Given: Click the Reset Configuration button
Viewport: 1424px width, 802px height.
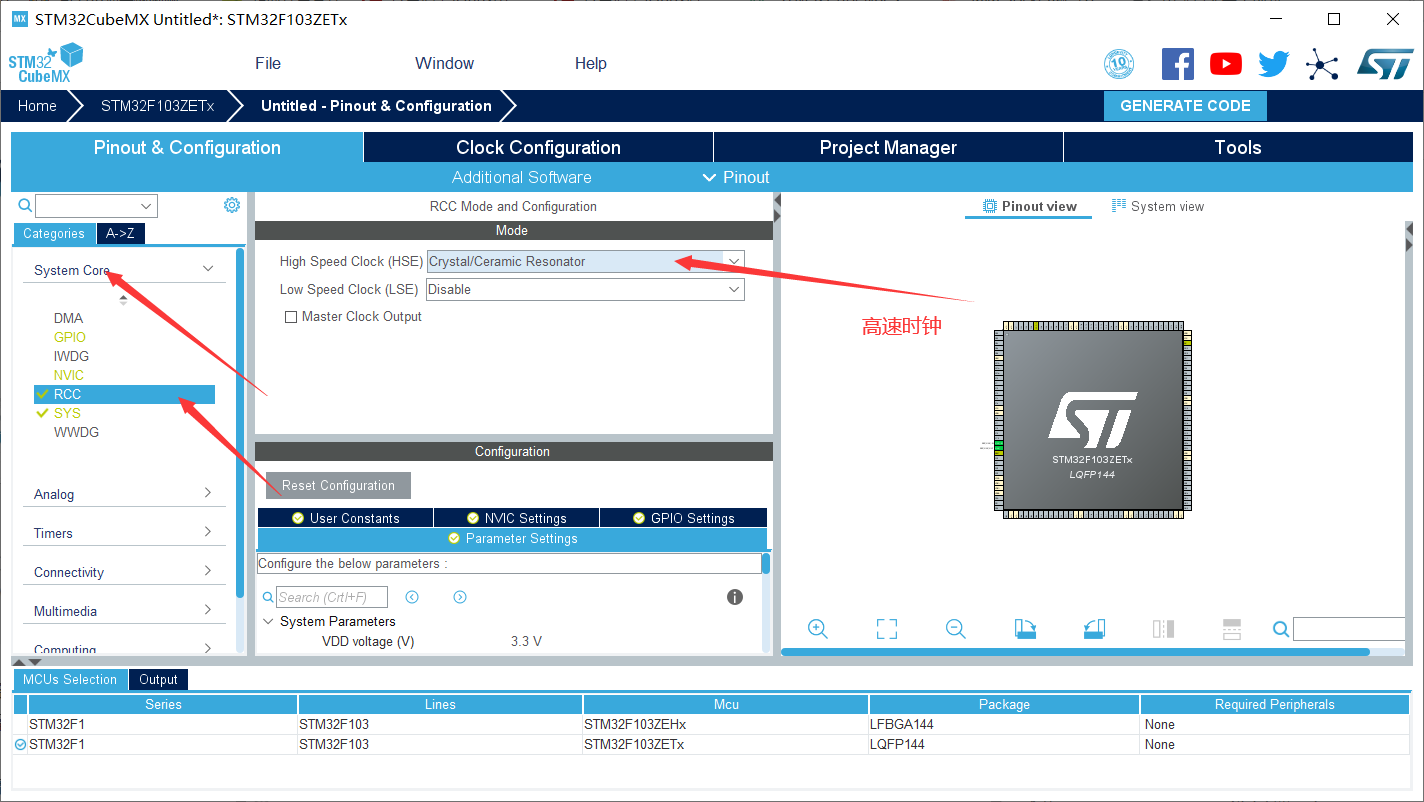Looking at the screenshot, I should point(338,485).
